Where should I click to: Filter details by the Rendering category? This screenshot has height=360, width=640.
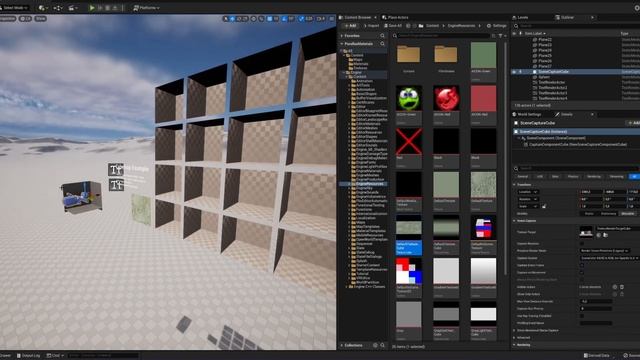point(594,177)
